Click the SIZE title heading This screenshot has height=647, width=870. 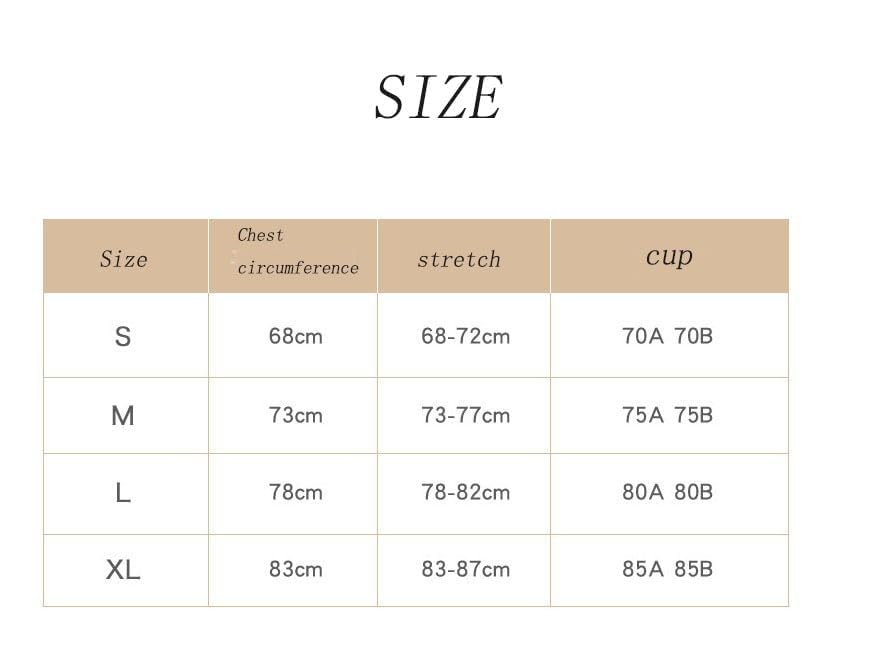438,98
